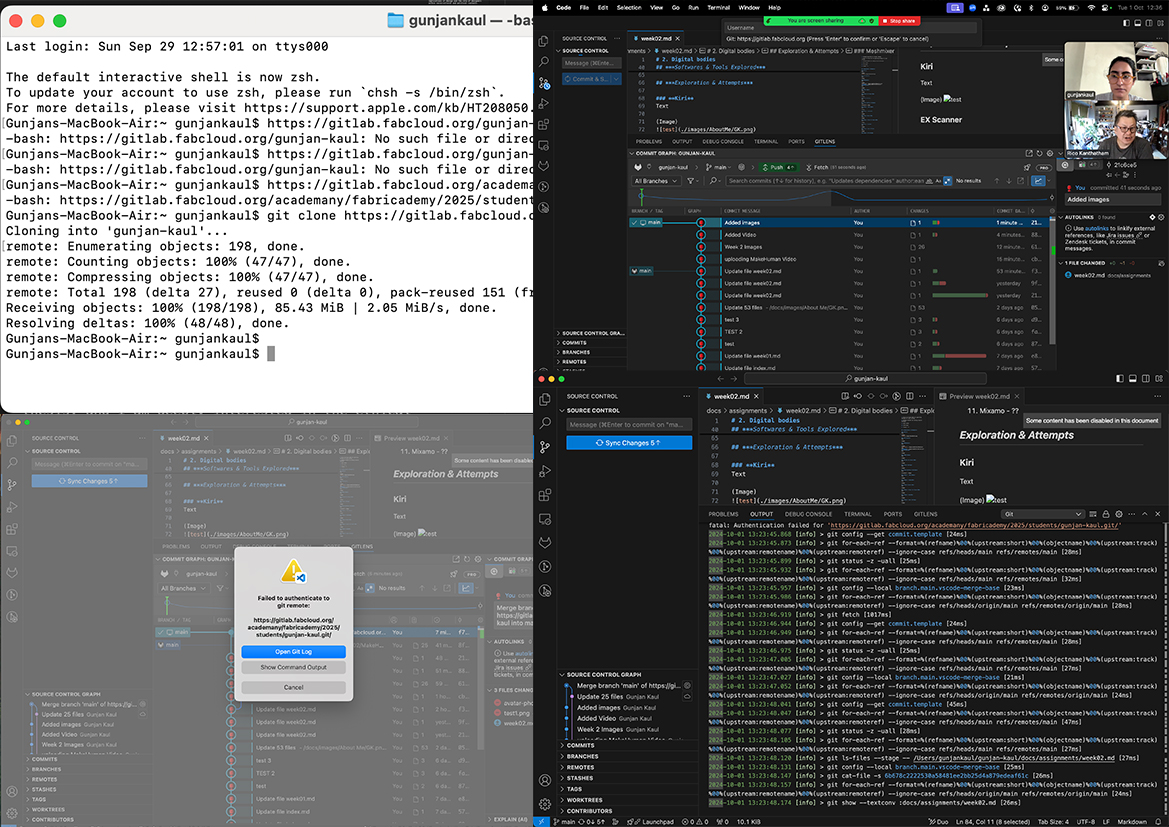Screen dimensions: 1169x827
Task: Open Remote Explorer icon in bottom-right VS Code window
Action: click(545, 519)
